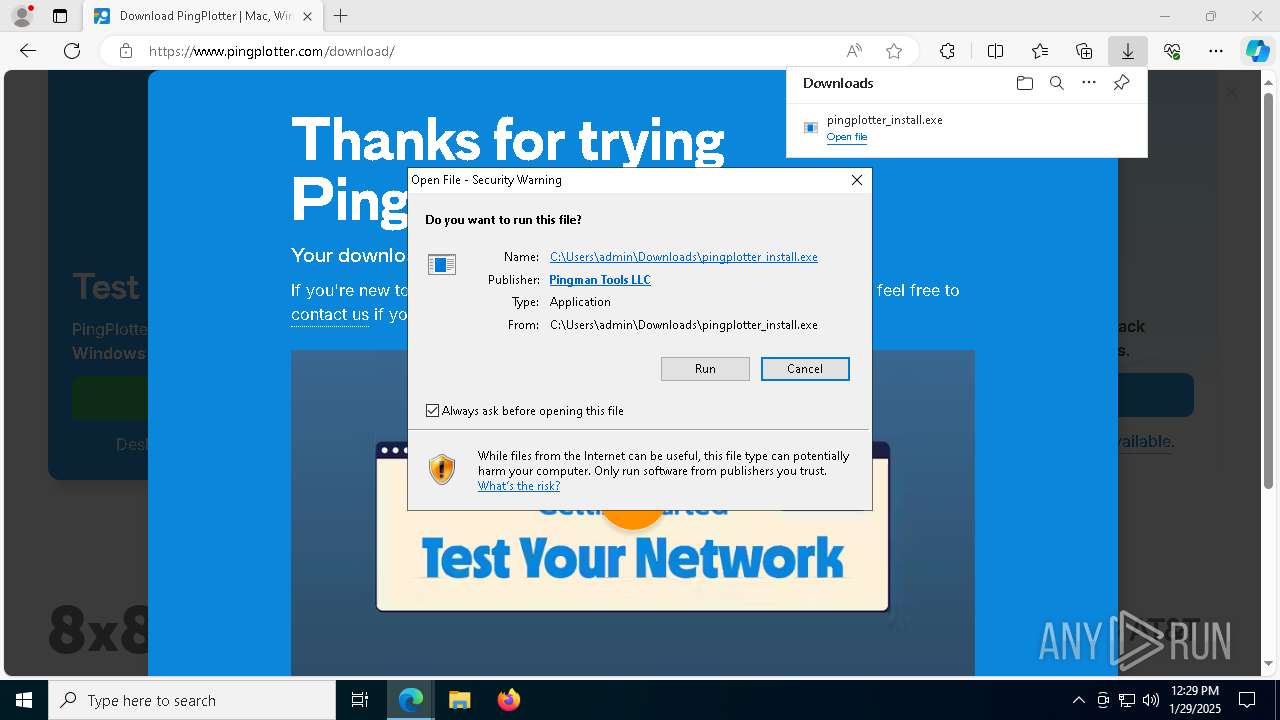Add this page to favorites star
Viewport: 1280px width, 720px height.
(894, 51)
